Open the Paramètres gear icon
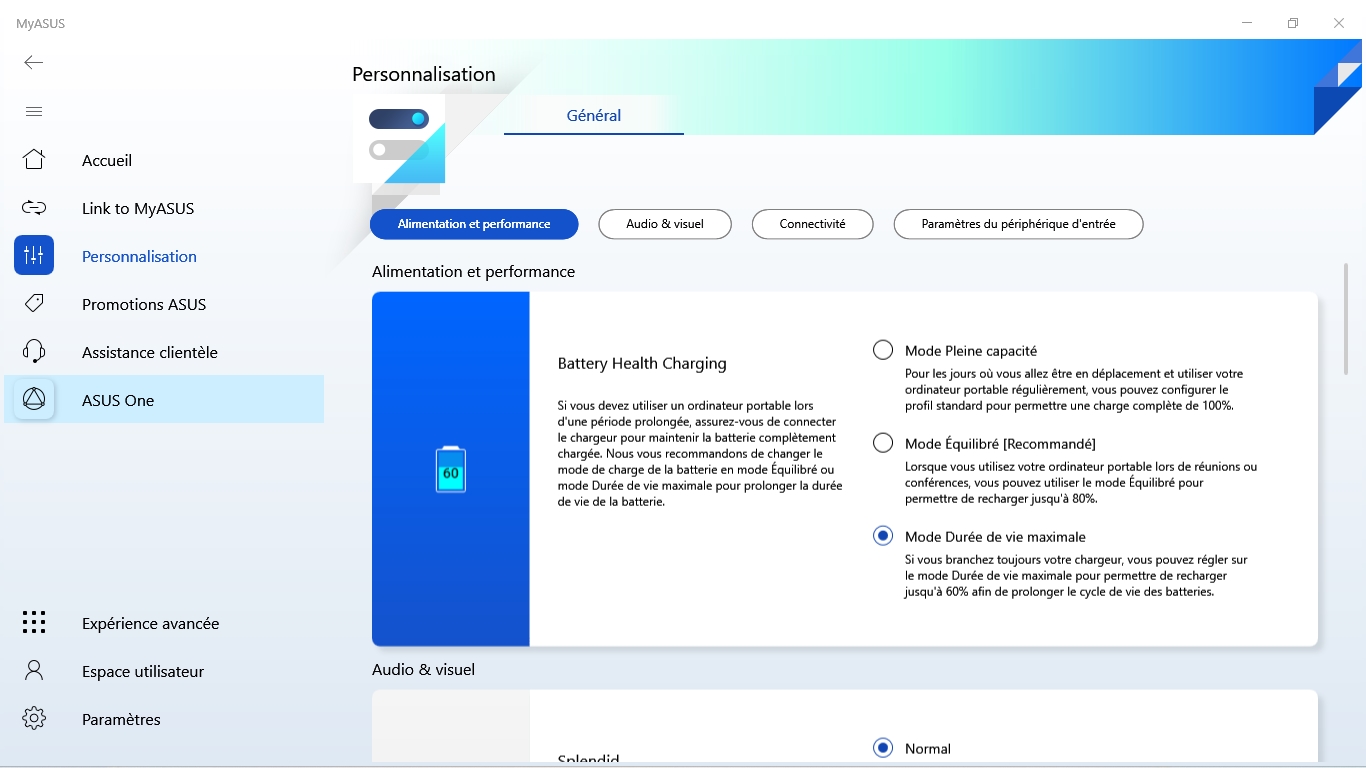Image resolution: width=1366 pixels, height=768 pixels. coord(34,718)
